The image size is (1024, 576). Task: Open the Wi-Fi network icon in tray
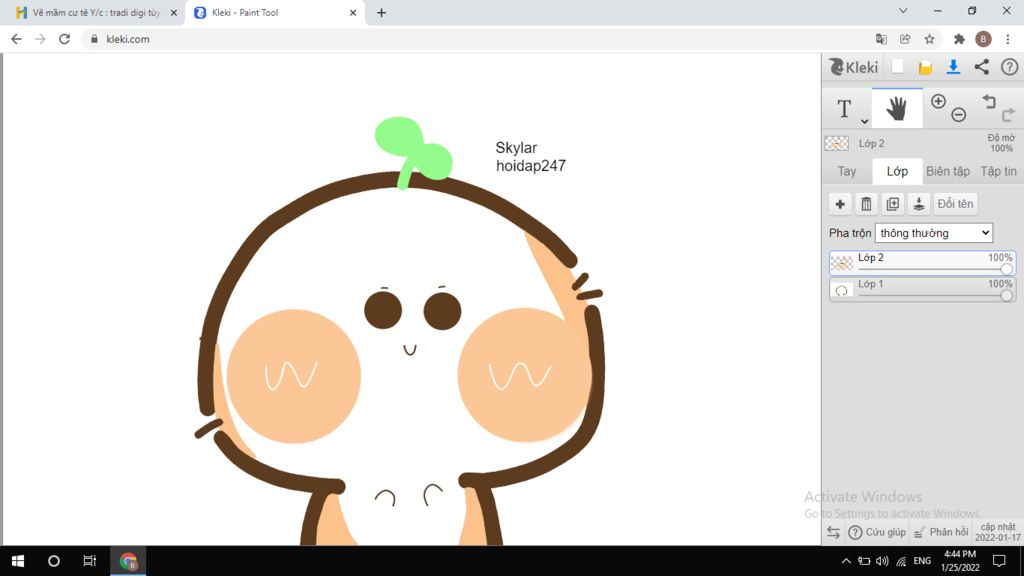(x=901, y=561)
